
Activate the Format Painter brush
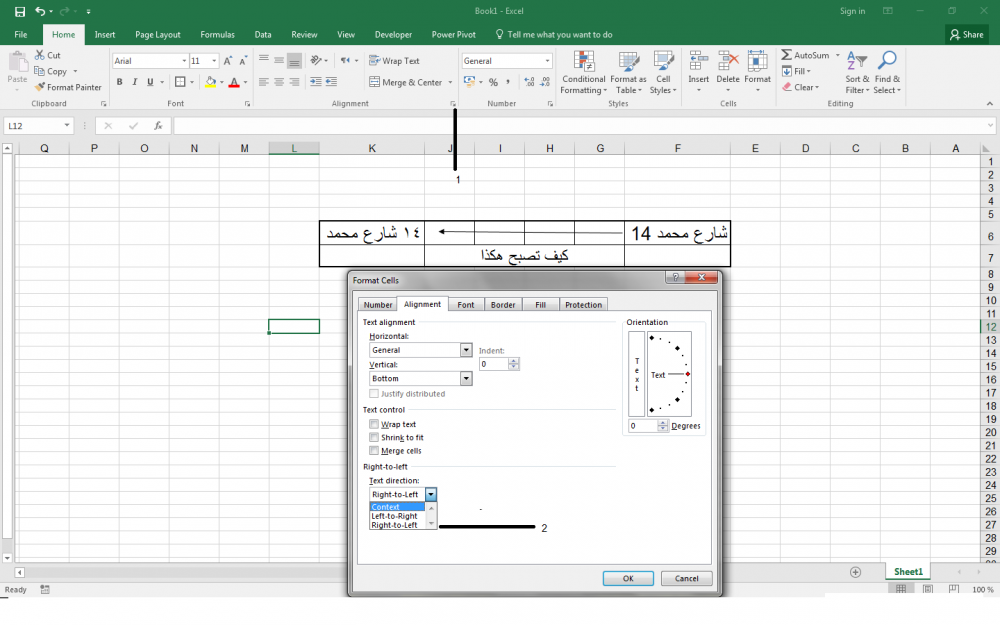pyautogui.click(x=40, y=87)
